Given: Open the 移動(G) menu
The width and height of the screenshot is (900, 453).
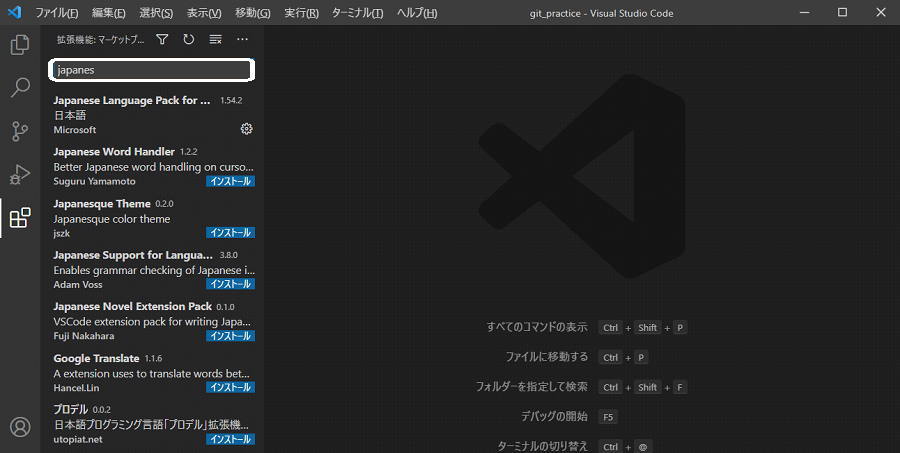Looking at the screenshot, I should [253, 13].
